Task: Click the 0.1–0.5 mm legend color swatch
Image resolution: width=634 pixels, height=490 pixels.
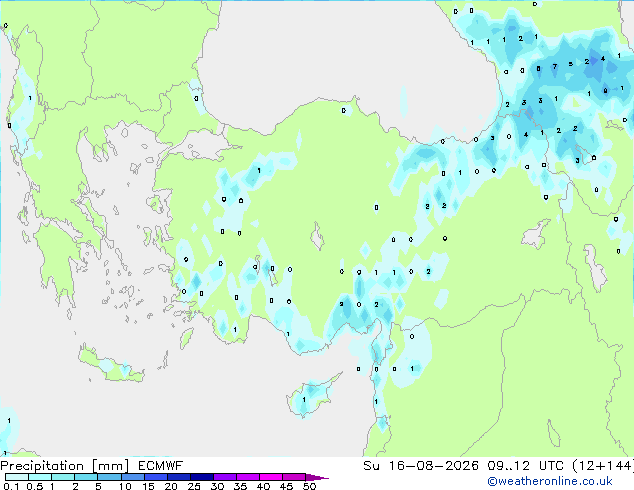Action: 17,477
